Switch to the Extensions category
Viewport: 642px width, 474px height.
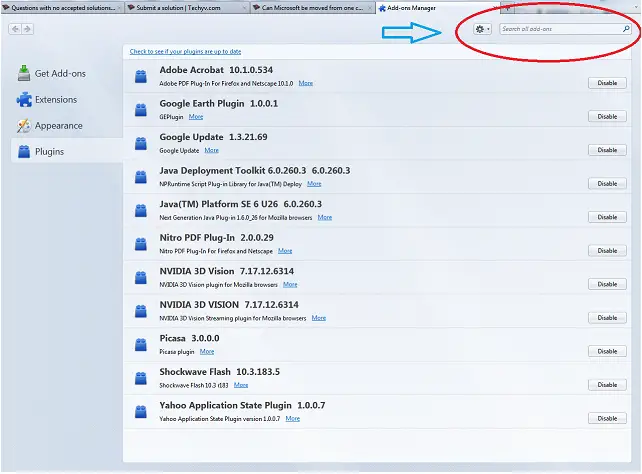[47, 99]
